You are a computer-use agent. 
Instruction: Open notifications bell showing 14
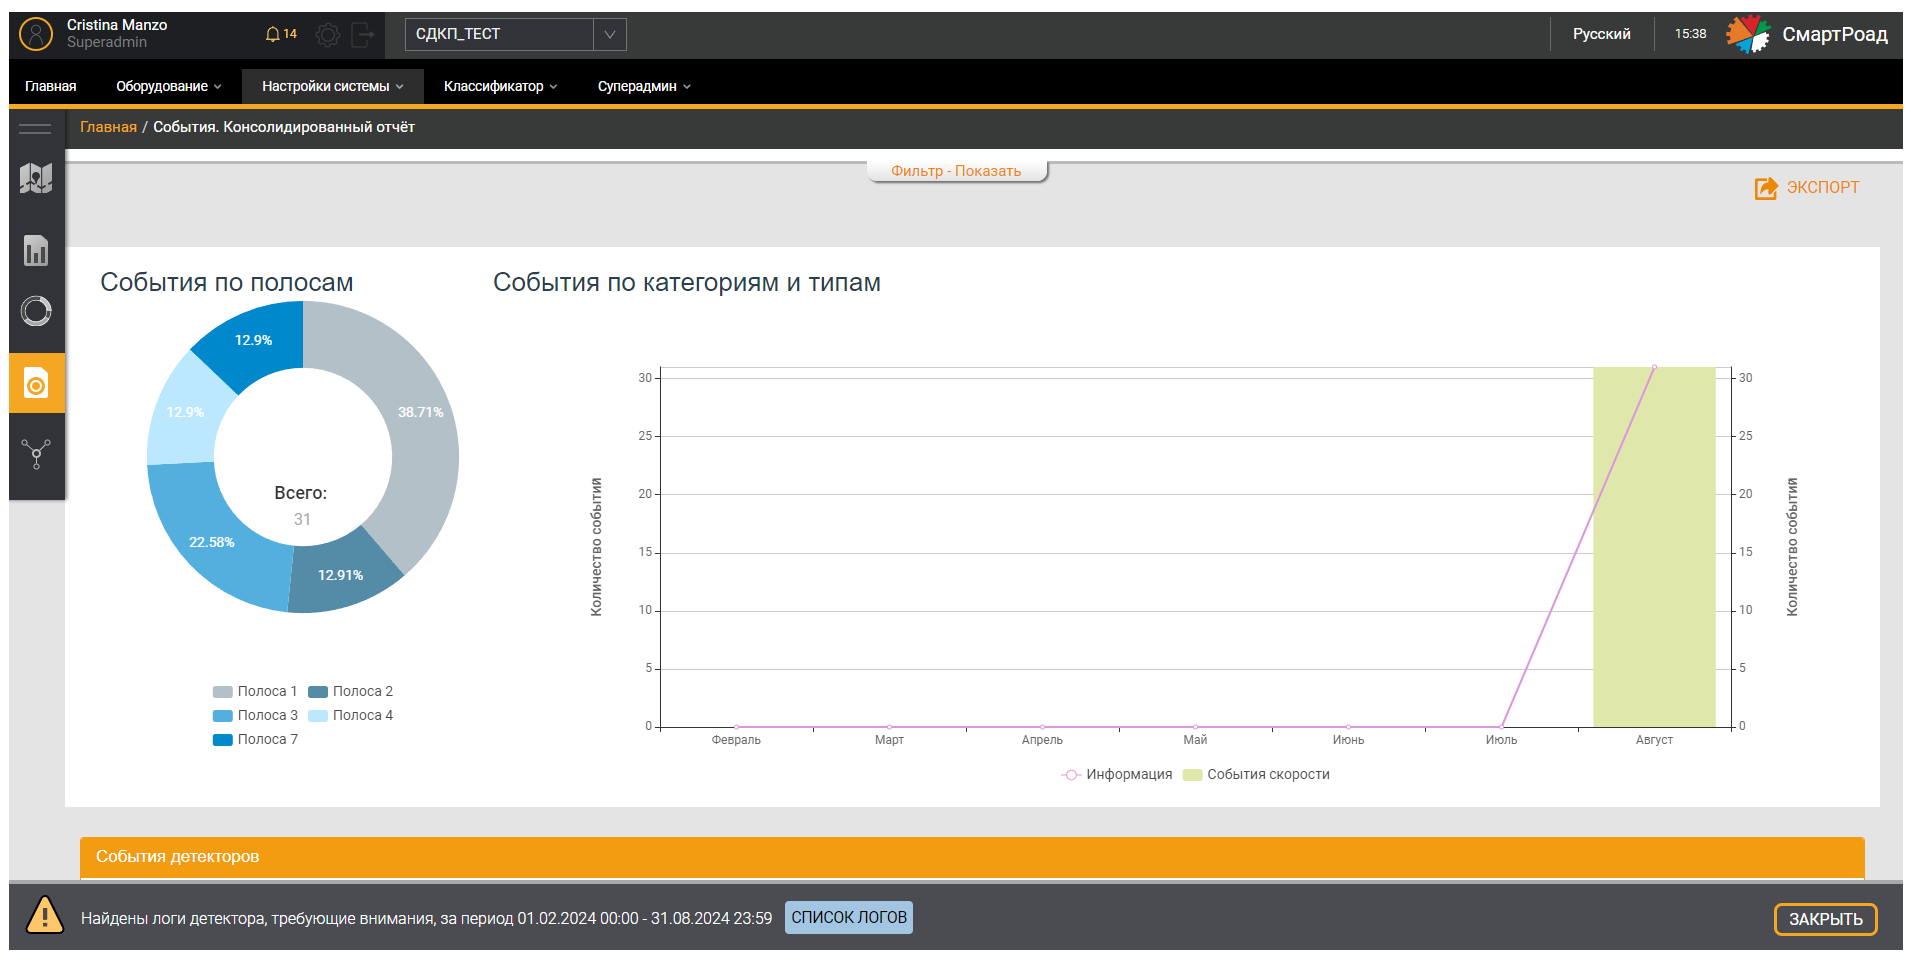[281, 34]
